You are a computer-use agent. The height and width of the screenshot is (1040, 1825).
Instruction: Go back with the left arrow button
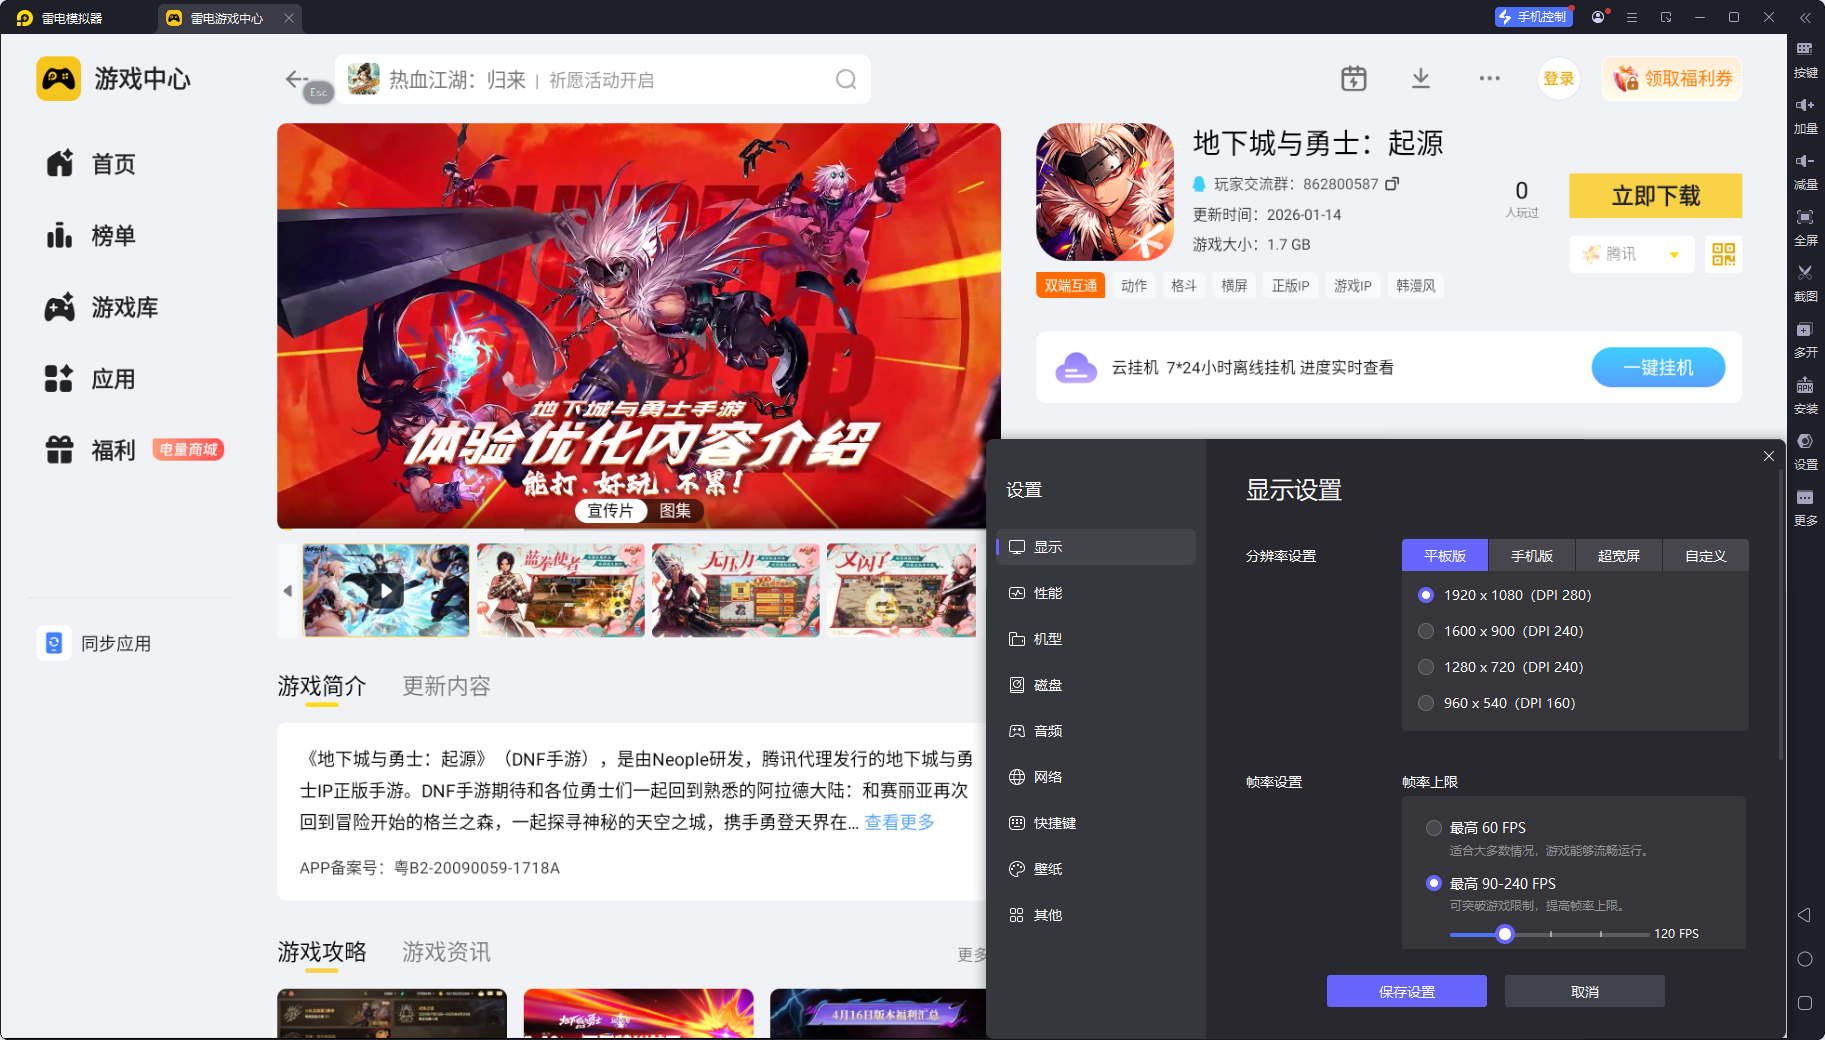(x=296, y=78)
